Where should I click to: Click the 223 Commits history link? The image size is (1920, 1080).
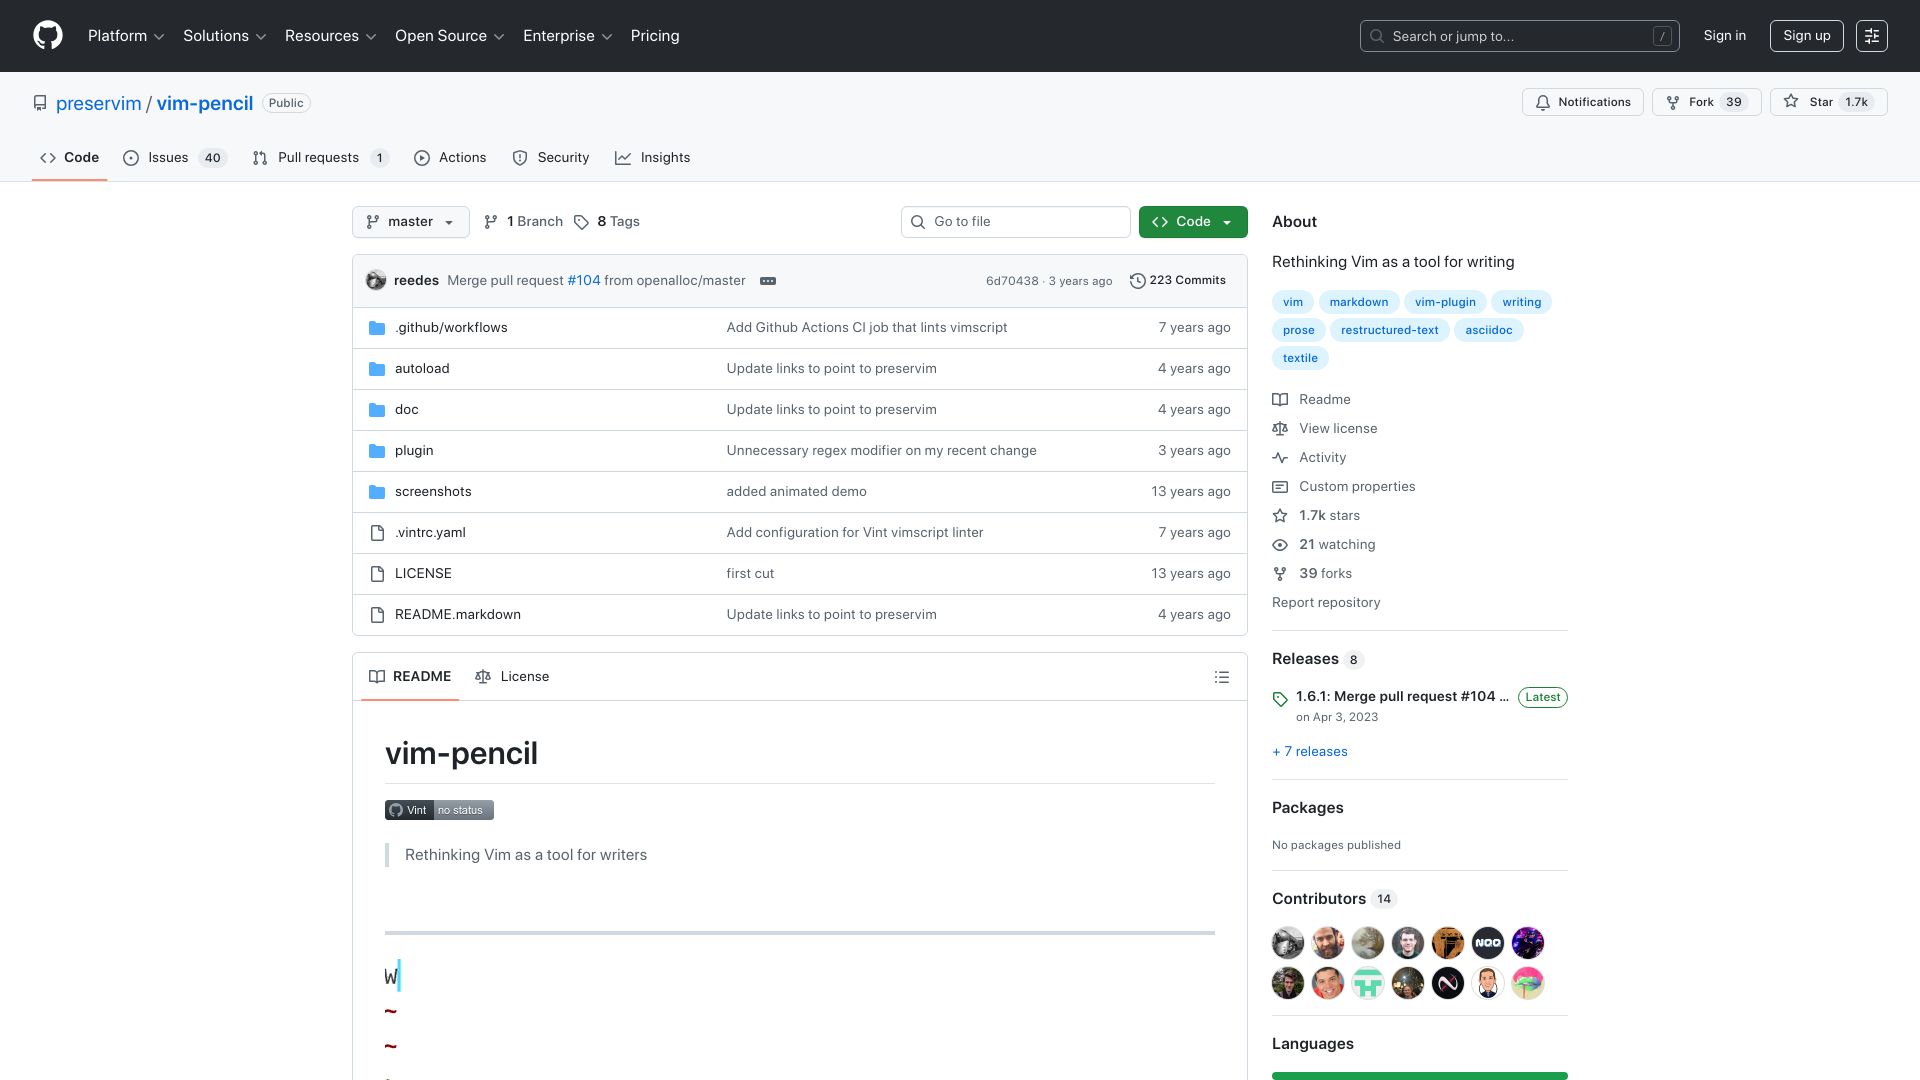tap(1178, 281)
